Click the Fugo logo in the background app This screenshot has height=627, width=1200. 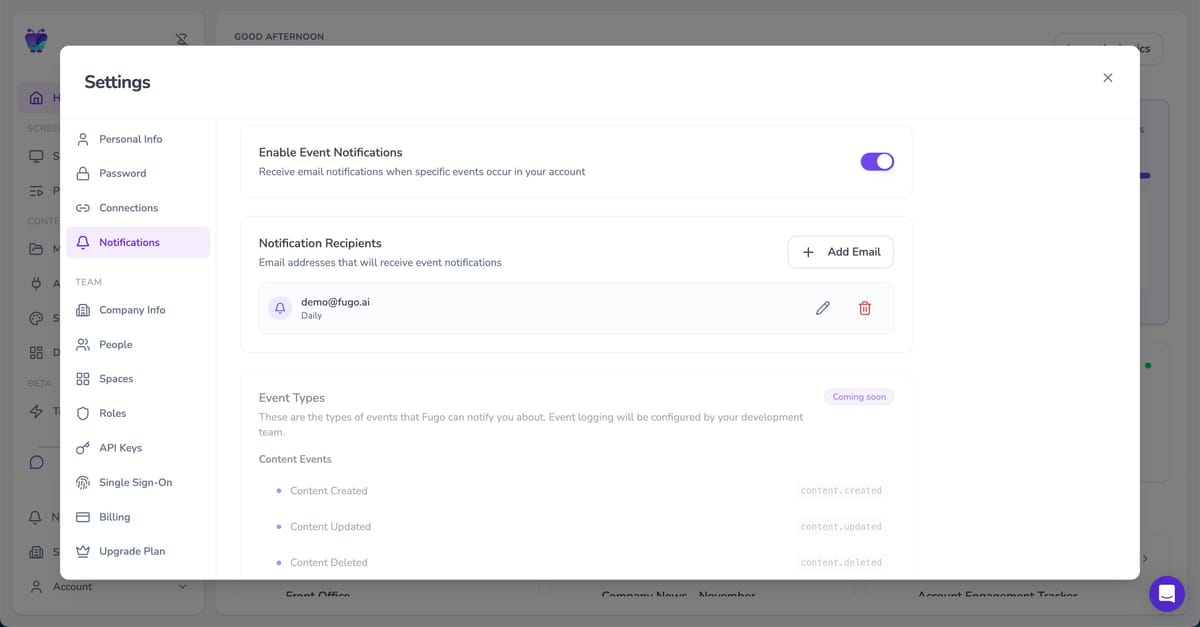tap(36, 40)
